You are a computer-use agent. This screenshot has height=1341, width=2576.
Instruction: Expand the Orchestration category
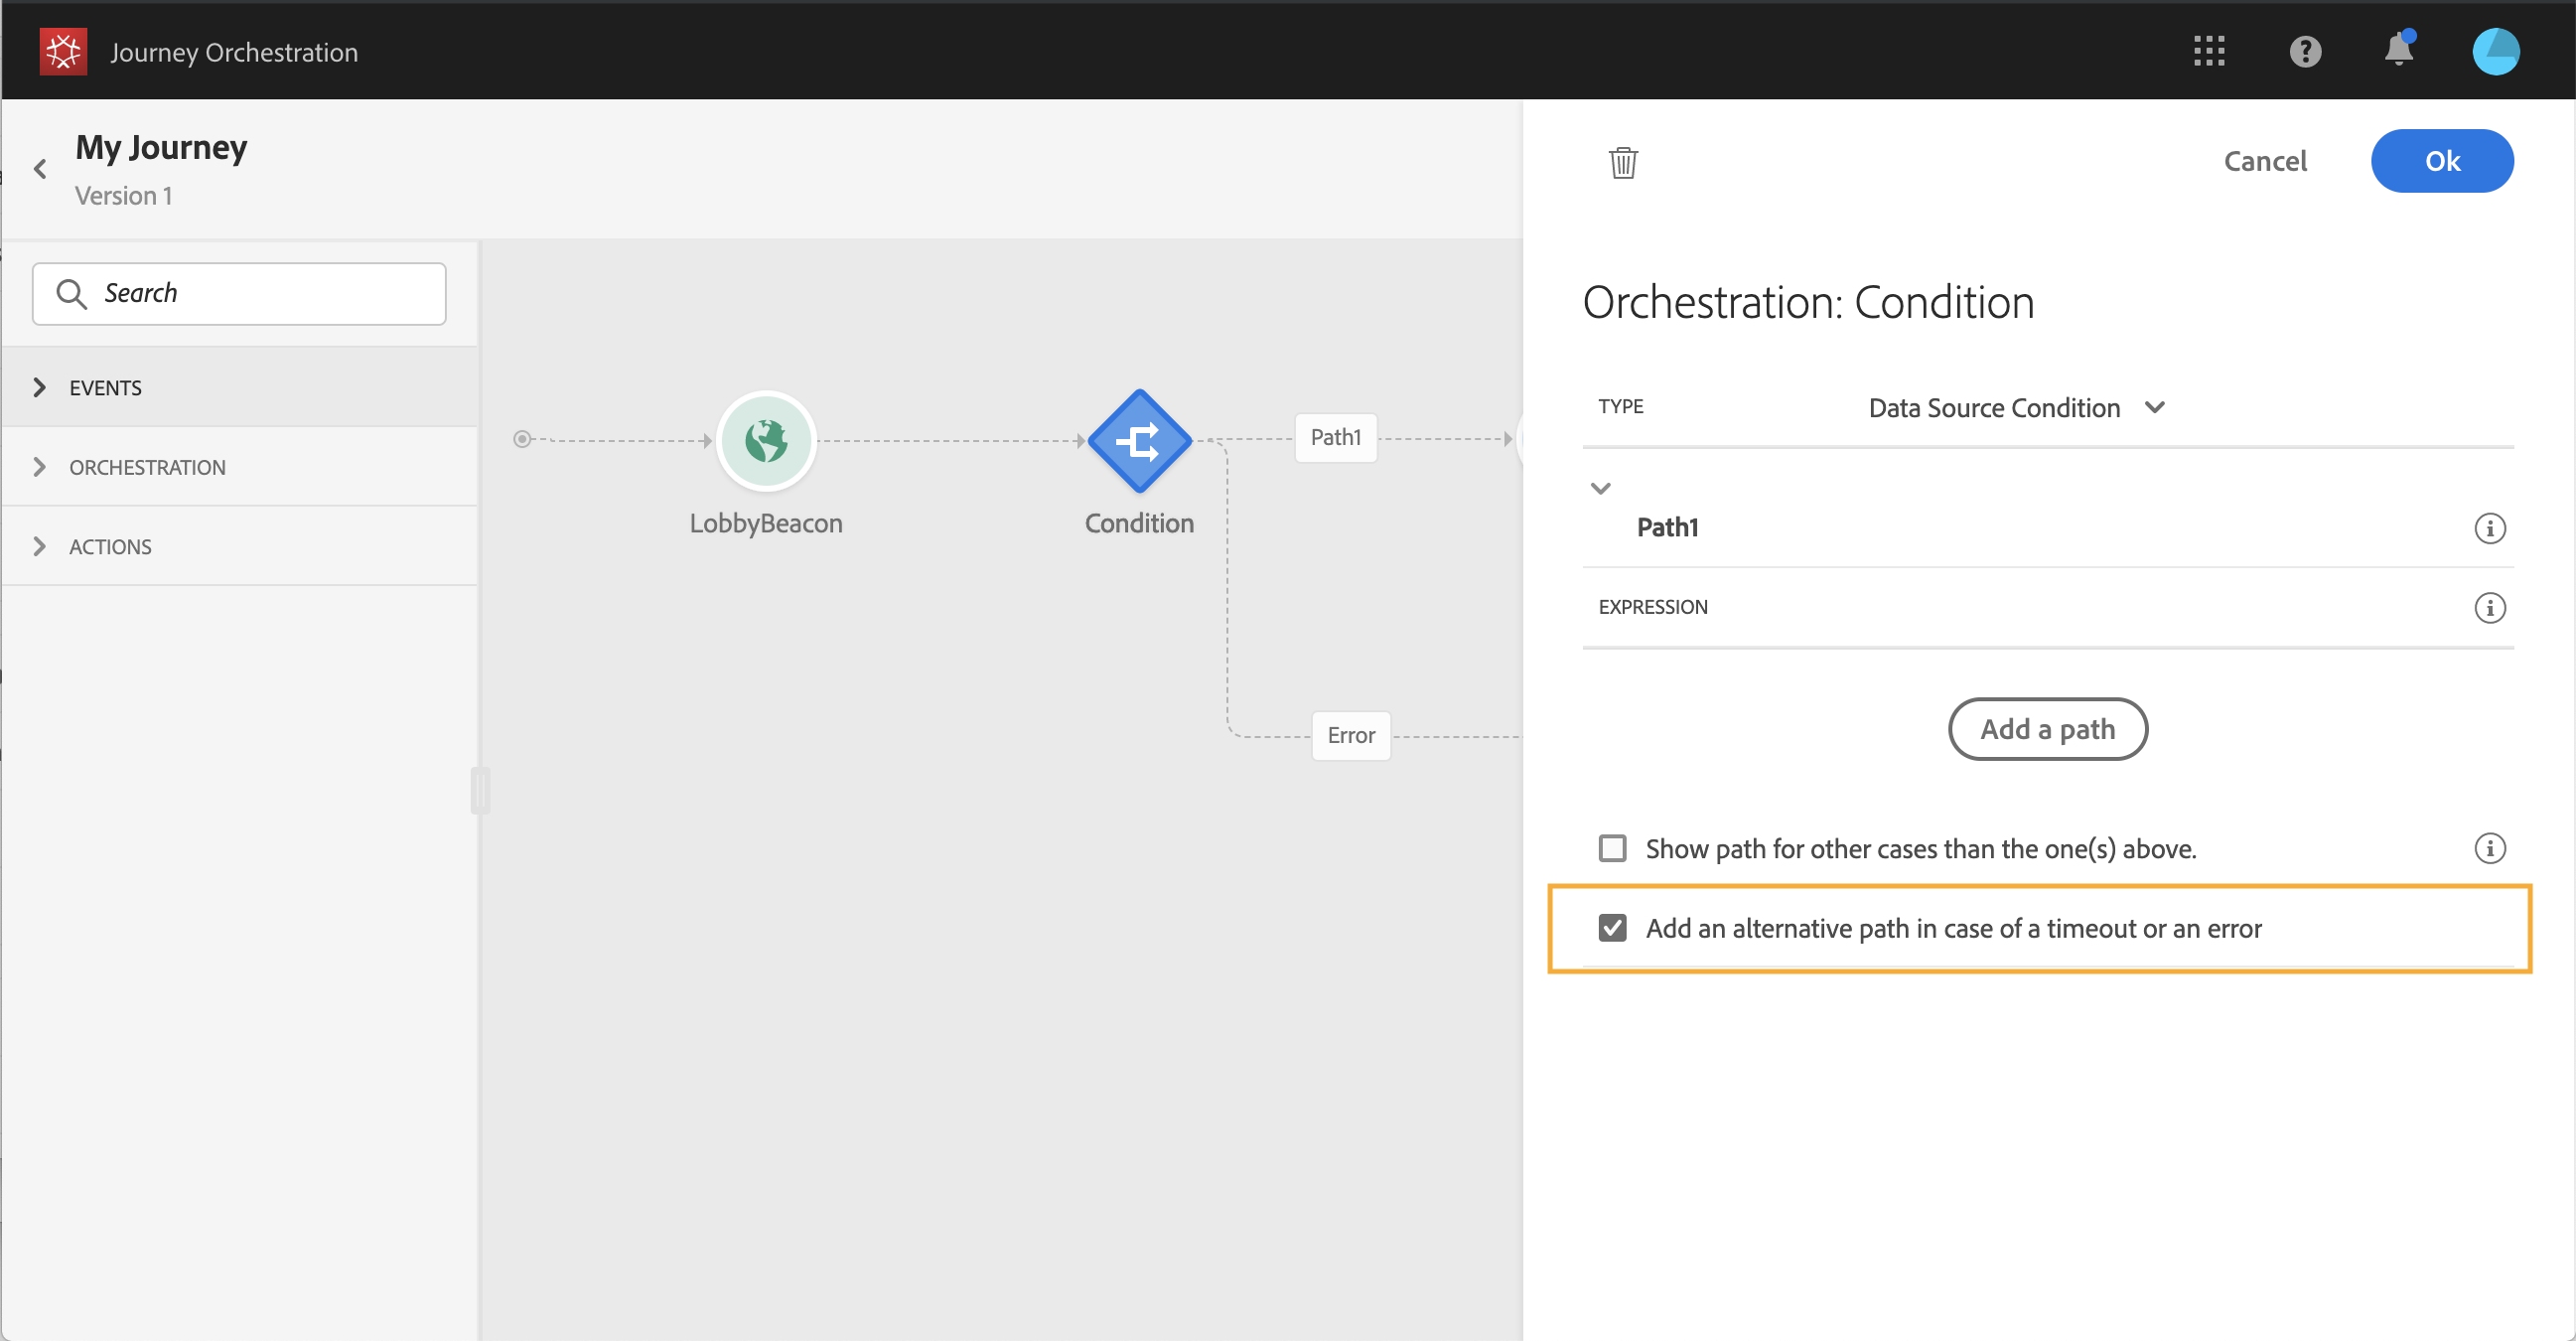(x=40, y=467)
